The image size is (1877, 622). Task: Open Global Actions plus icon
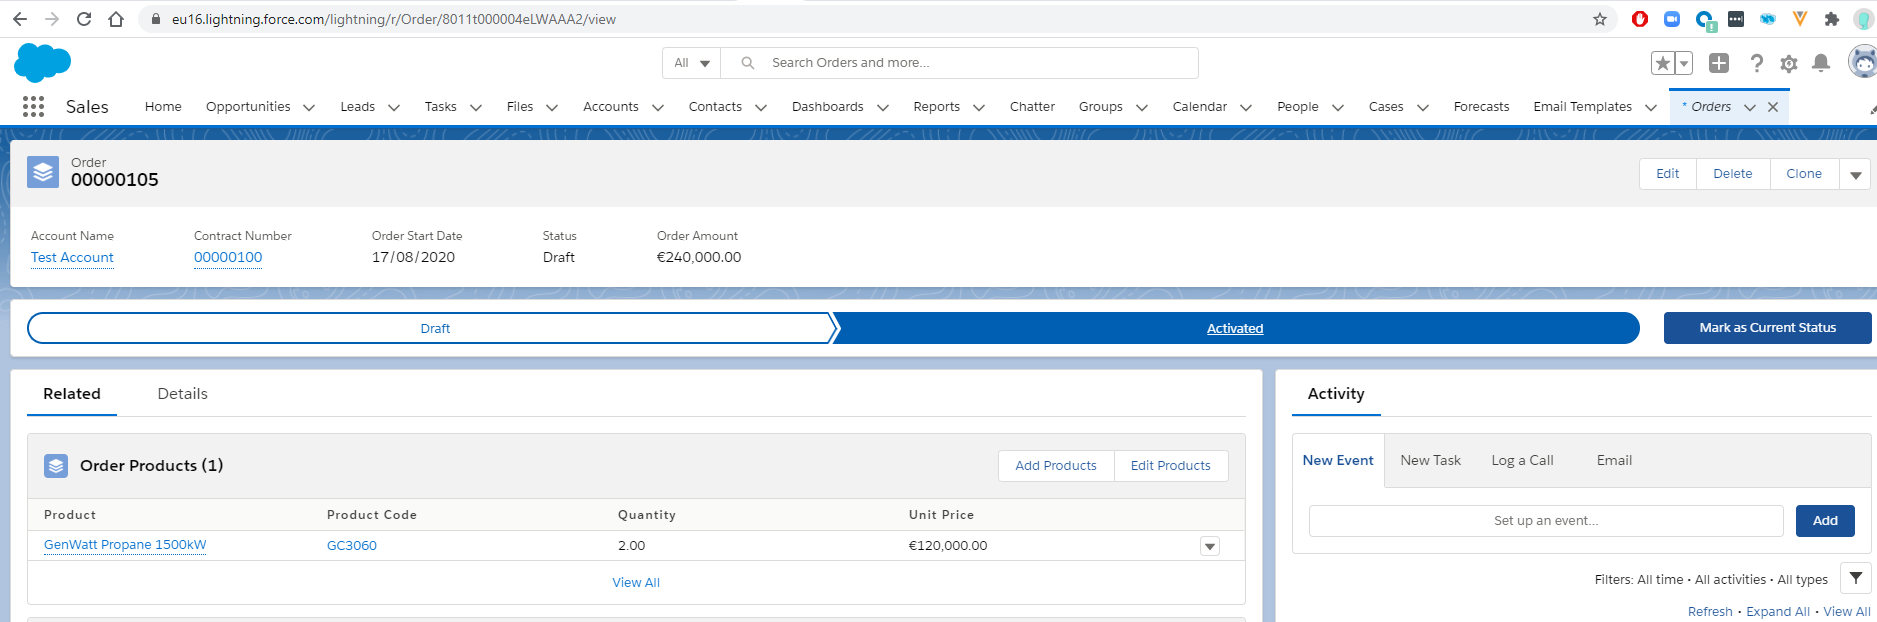1718,63
